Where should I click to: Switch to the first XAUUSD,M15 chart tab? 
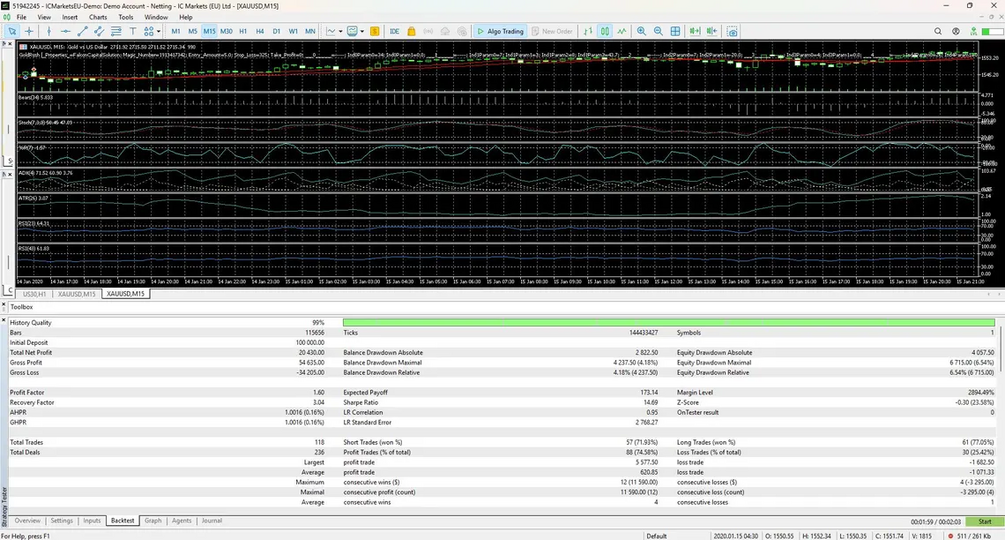(x=76, y=294)
